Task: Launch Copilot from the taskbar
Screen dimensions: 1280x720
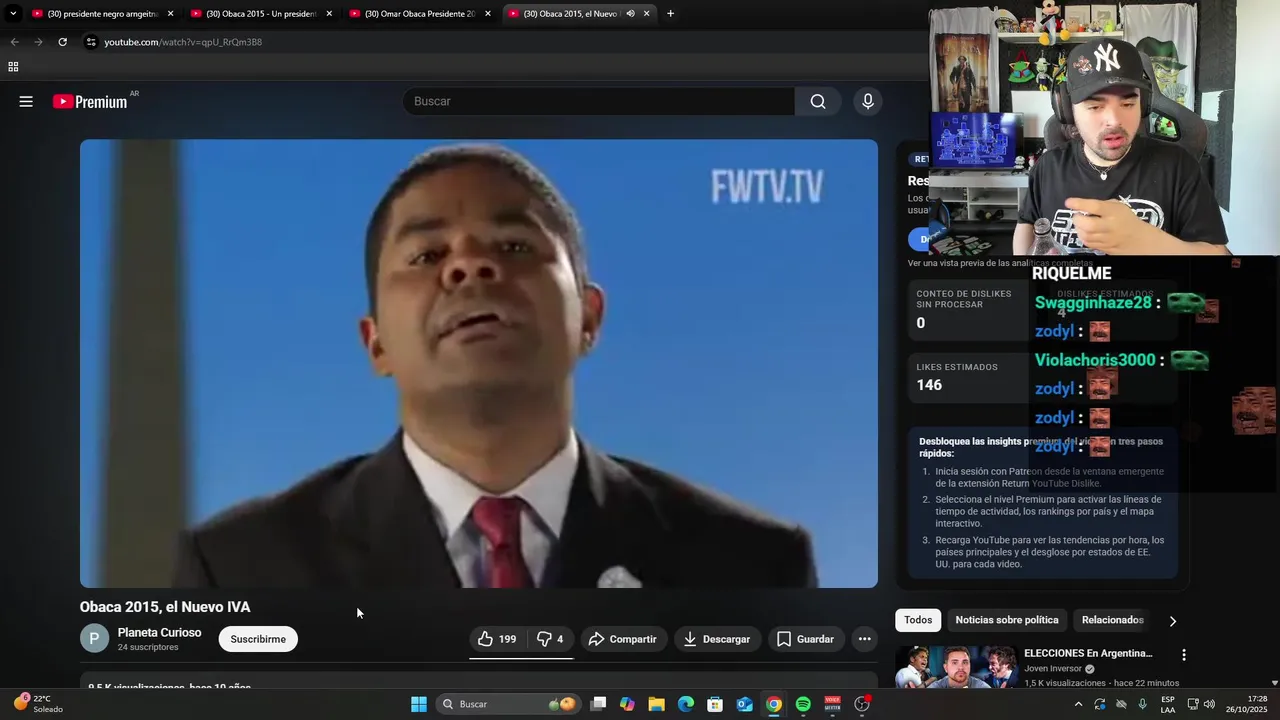Action: (x=627, y=704)
